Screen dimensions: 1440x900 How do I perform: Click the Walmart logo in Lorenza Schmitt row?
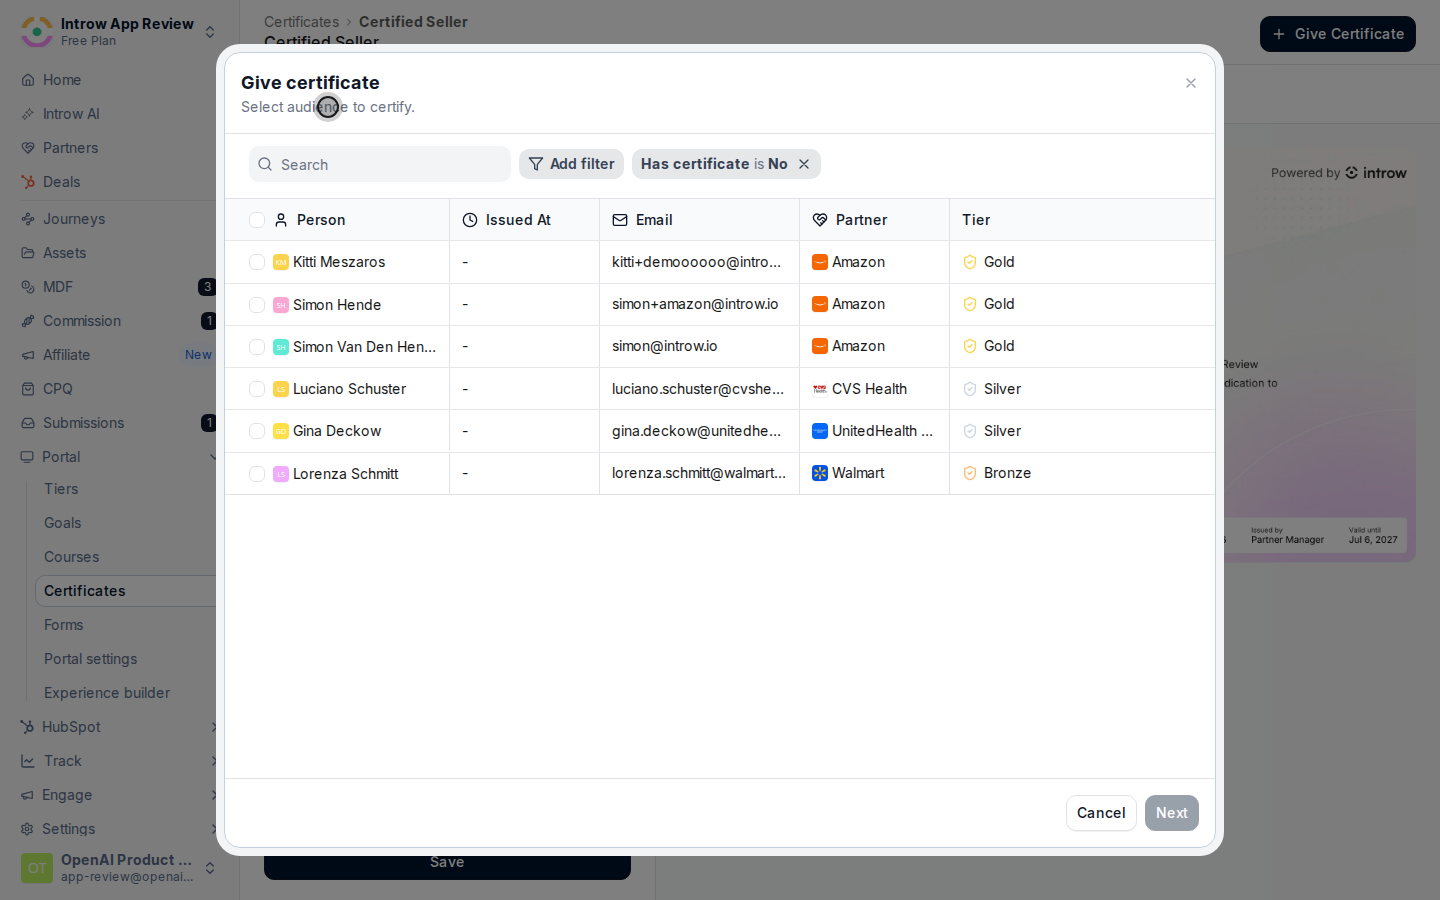tap(820, 473)
